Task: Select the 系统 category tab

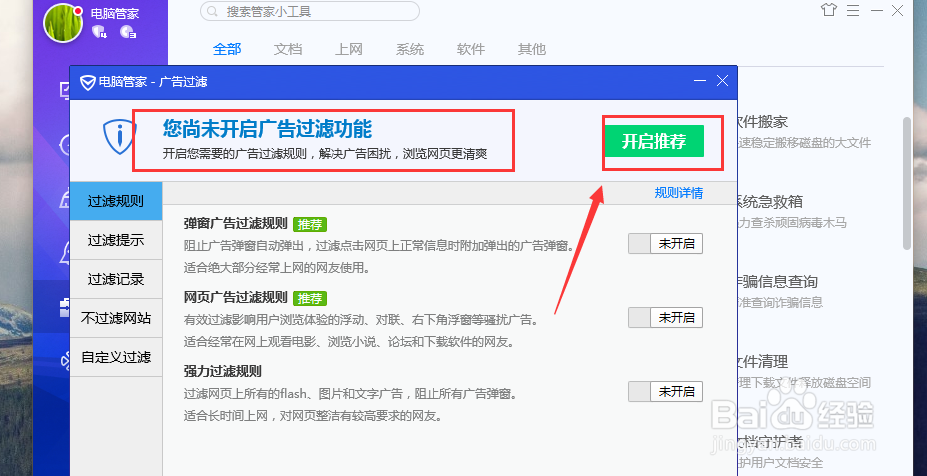Action: 410,49
